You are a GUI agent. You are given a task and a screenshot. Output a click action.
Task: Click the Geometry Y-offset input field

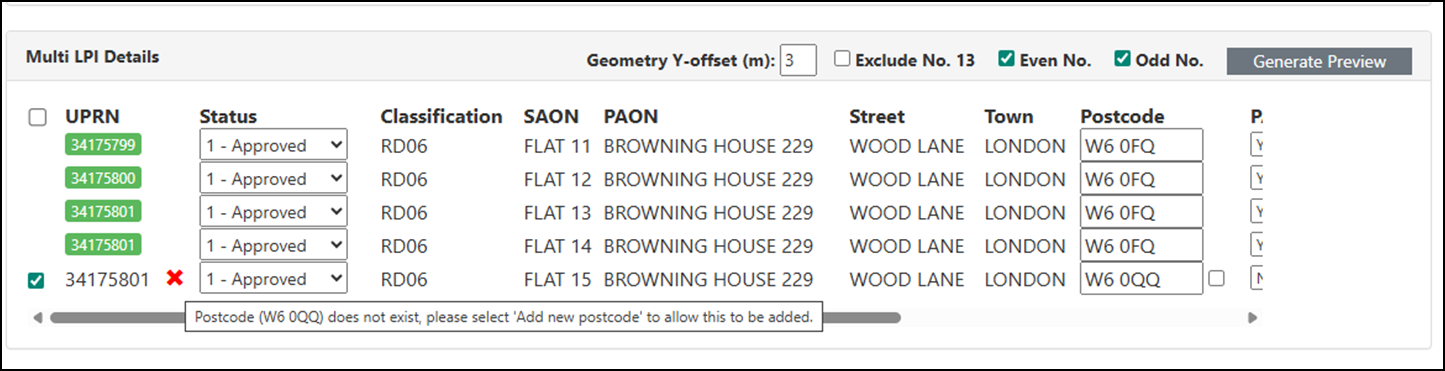pyautogui.click(x=798, y=60)
